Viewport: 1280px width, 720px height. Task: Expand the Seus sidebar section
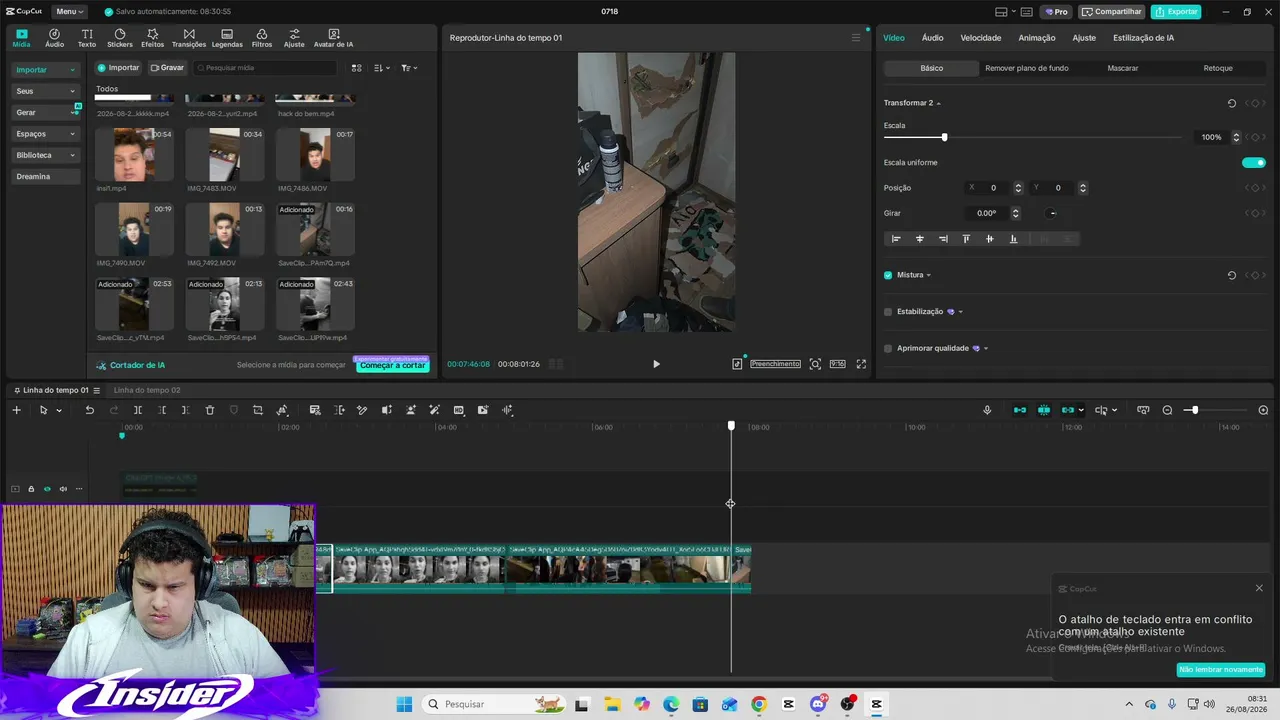45,91
